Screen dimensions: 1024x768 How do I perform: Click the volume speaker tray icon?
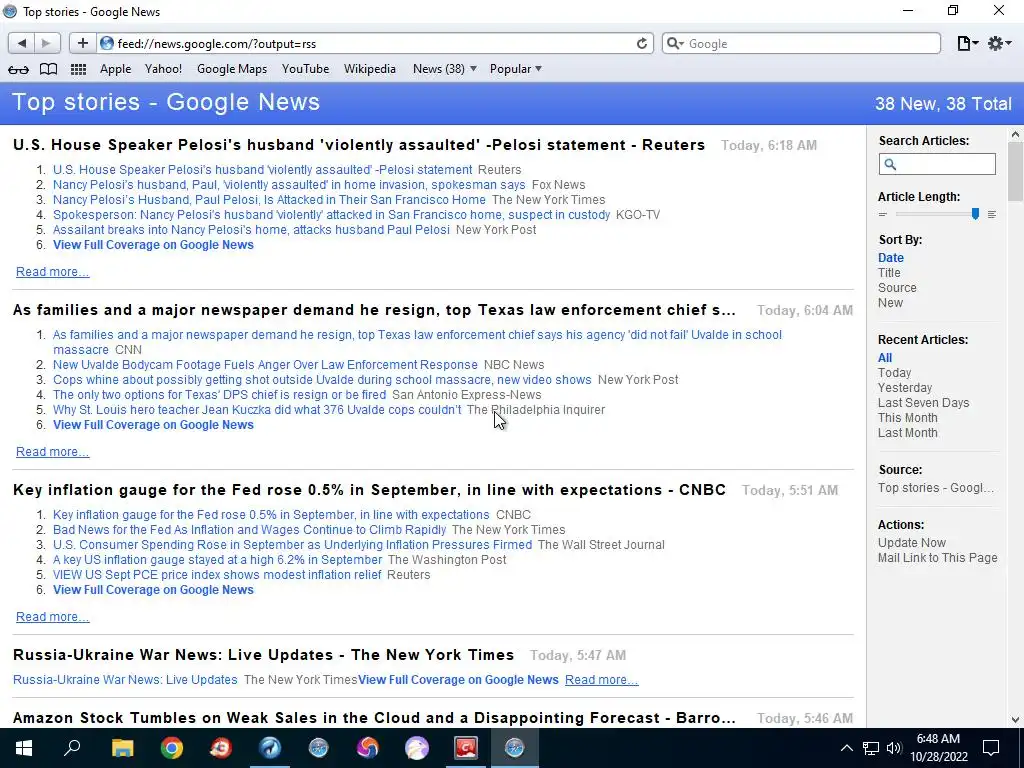click(x=894, y=748)
